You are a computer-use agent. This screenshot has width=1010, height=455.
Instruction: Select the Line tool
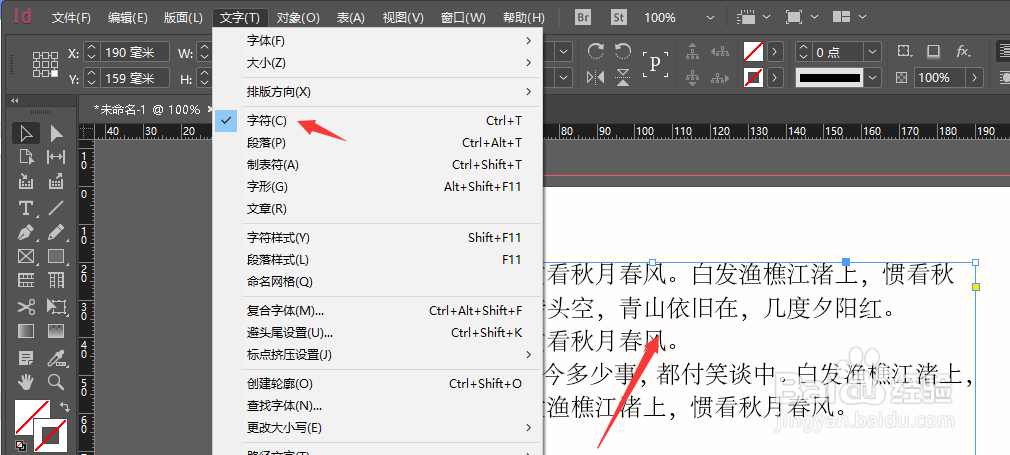coord(57,208)
